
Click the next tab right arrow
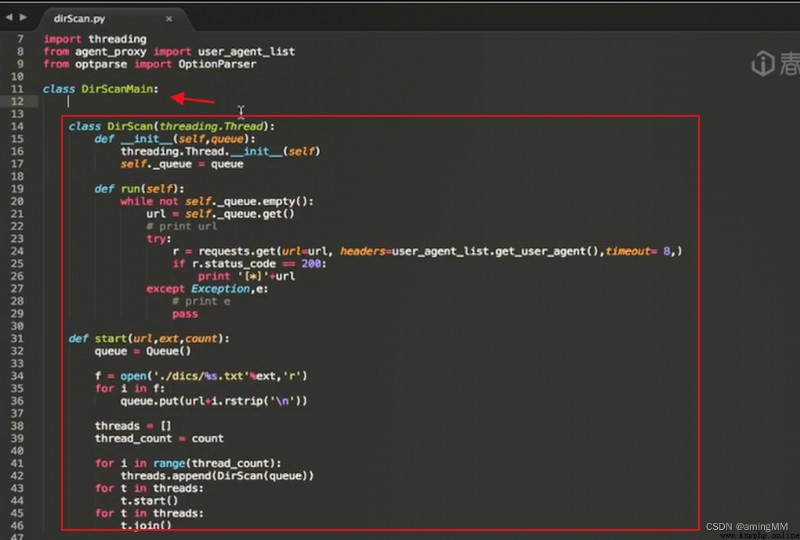(x=23, y=17)
